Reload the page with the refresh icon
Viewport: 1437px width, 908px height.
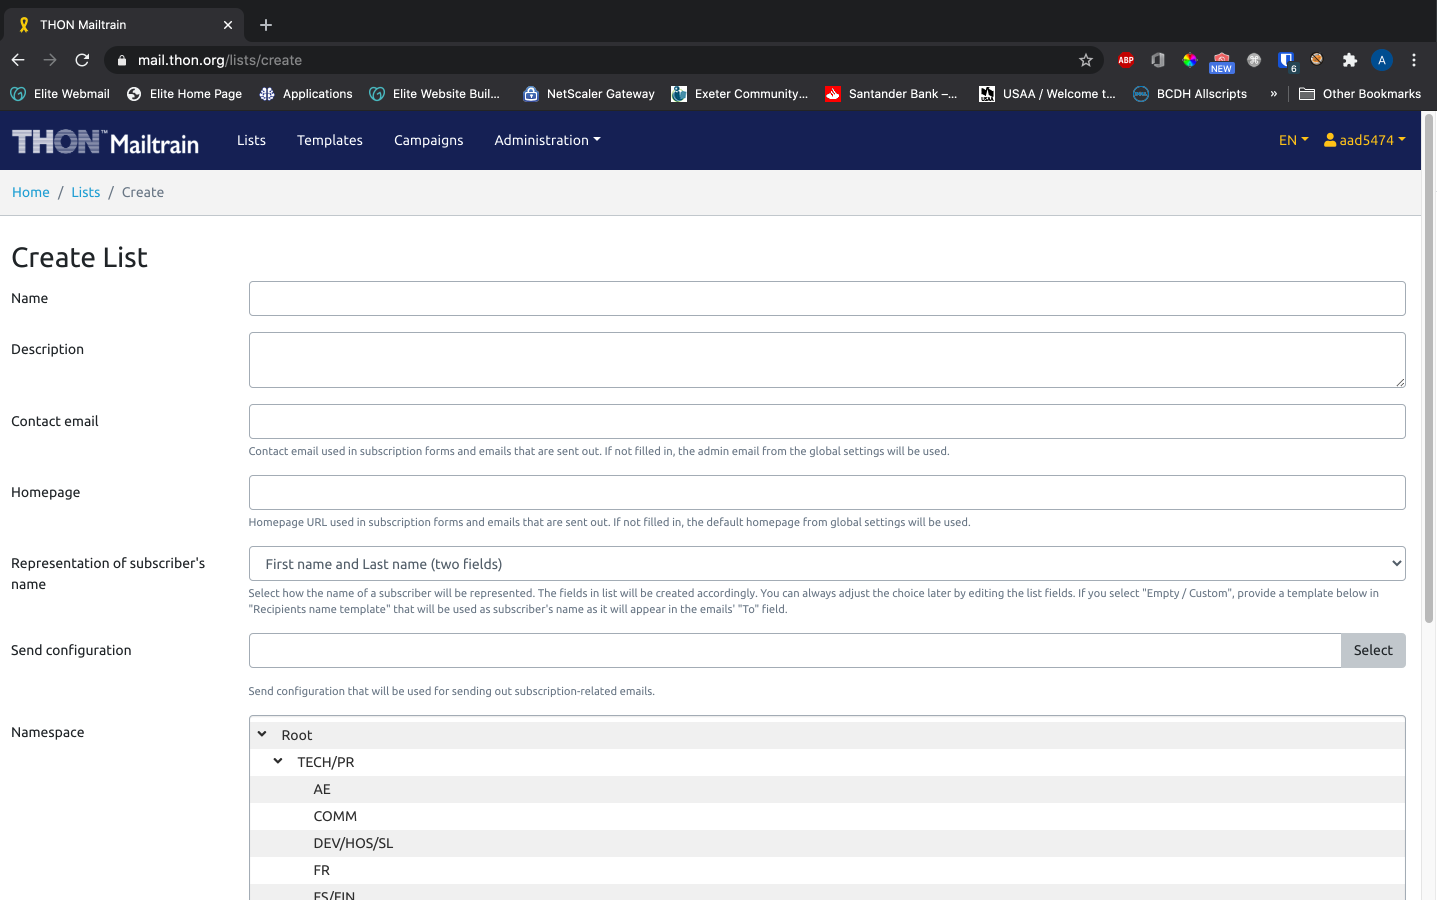82,60
